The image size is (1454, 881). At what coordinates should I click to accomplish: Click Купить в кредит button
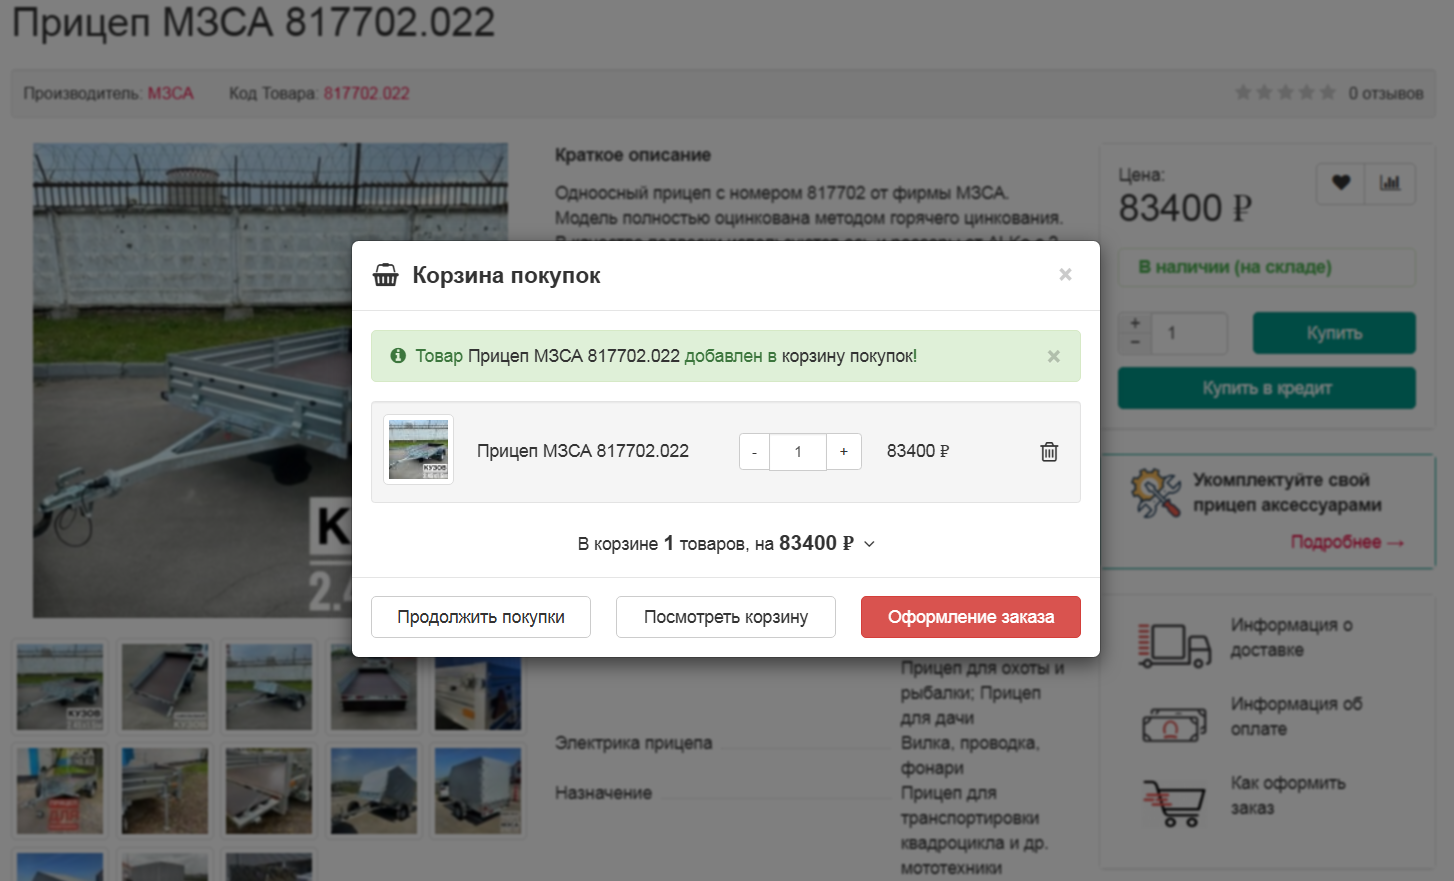point(1267,388)
